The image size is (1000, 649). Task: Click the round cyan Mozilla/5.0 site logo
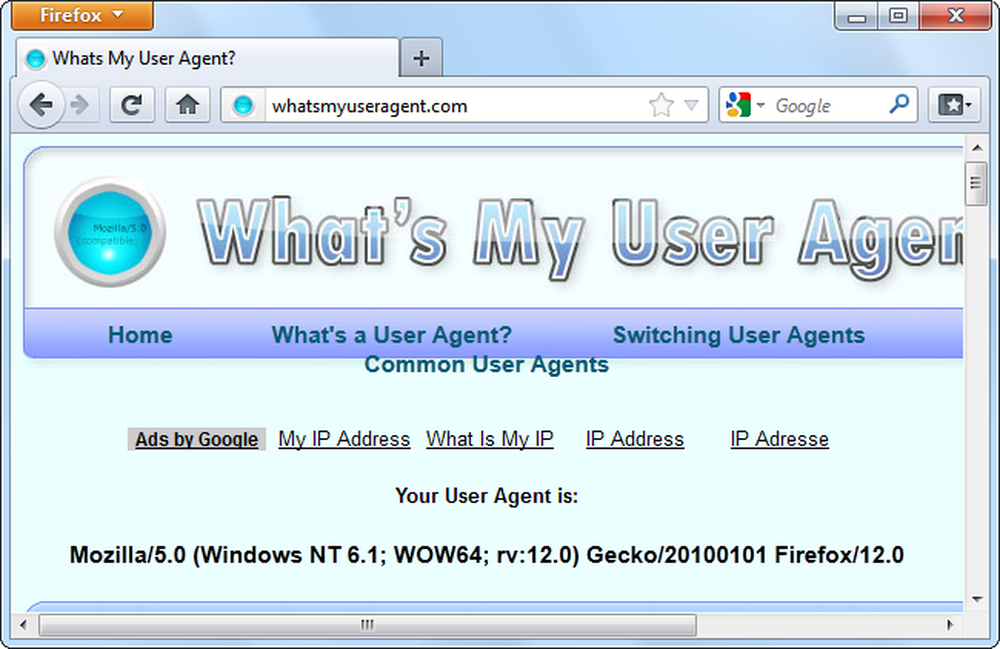pos(110,232)
